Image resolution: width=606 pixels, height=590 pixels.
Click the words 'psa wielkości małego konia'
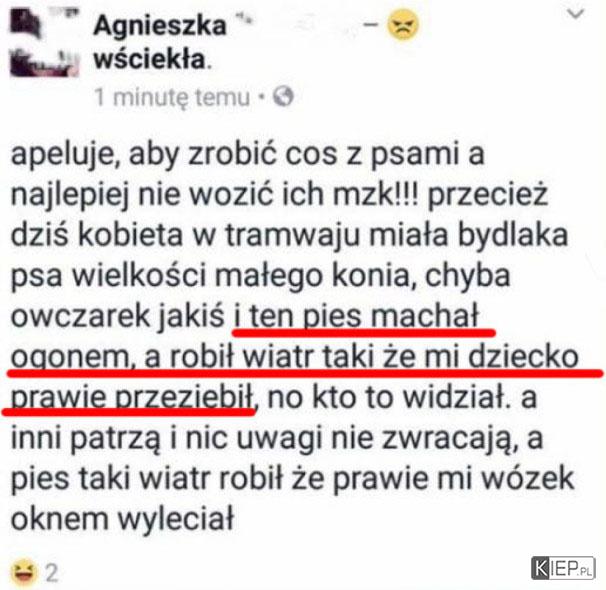click(x=213, y=276)
